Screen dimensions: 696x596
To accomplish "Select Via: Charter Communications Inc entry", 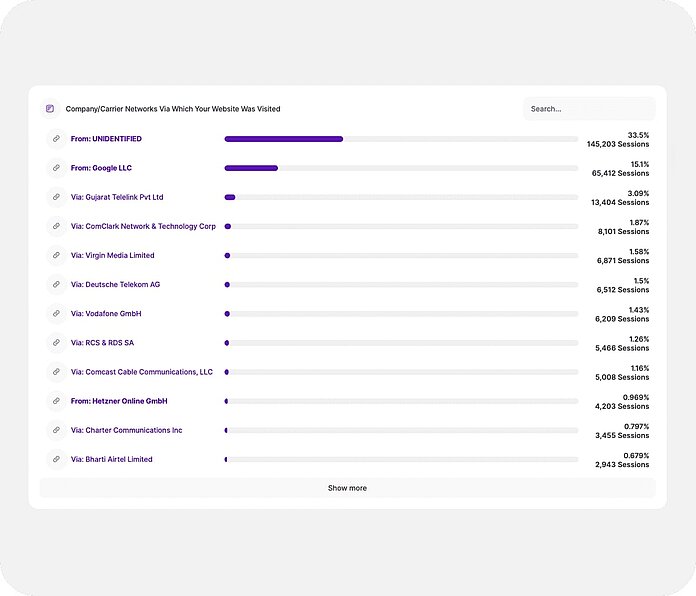I will click(126, 430).
